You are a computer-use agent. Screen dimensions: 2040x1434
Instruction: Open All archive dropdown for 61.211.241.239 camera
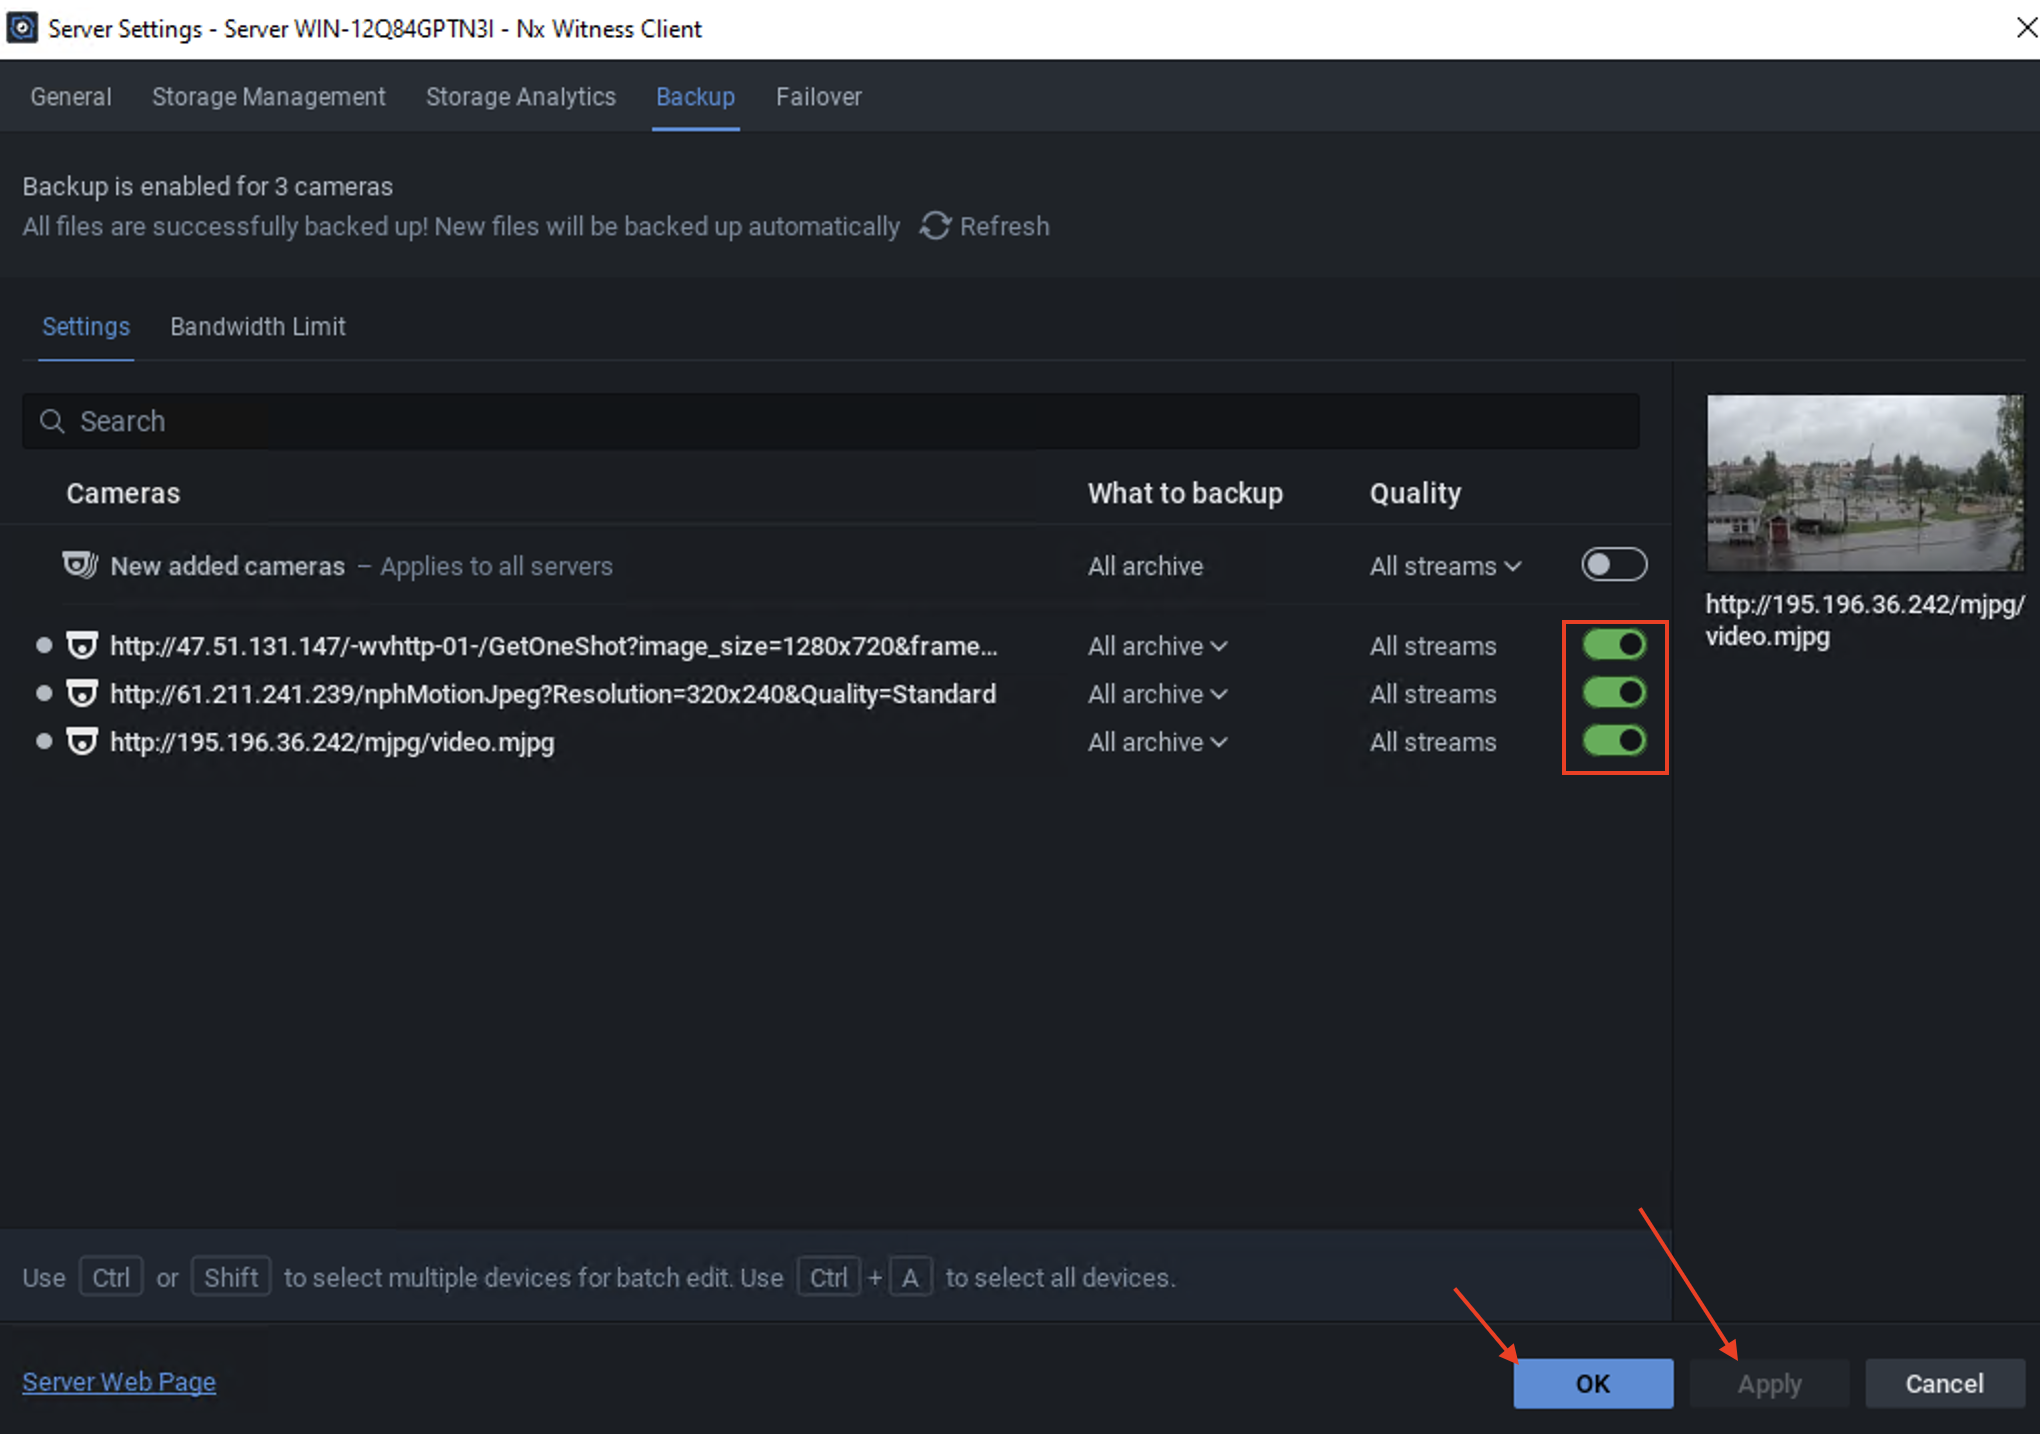(1157, 694)
